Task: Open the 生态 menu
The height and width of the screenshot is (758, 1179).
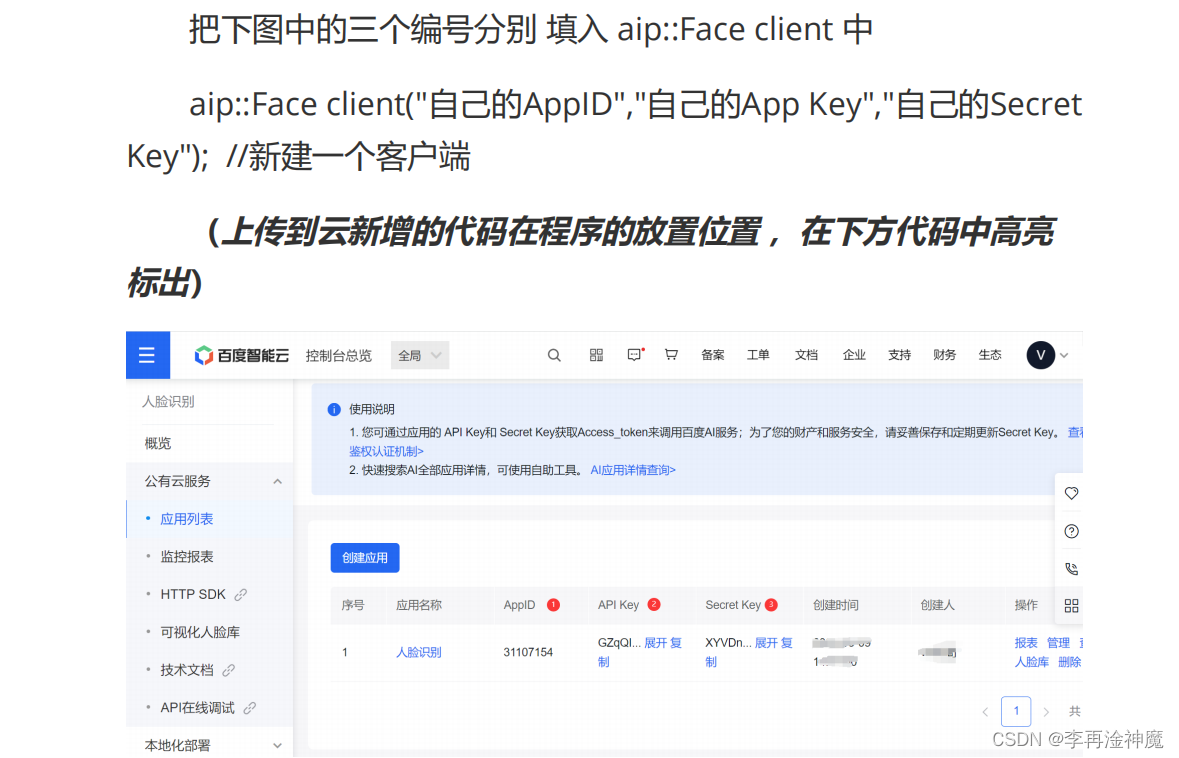Action: coord(990,355)
